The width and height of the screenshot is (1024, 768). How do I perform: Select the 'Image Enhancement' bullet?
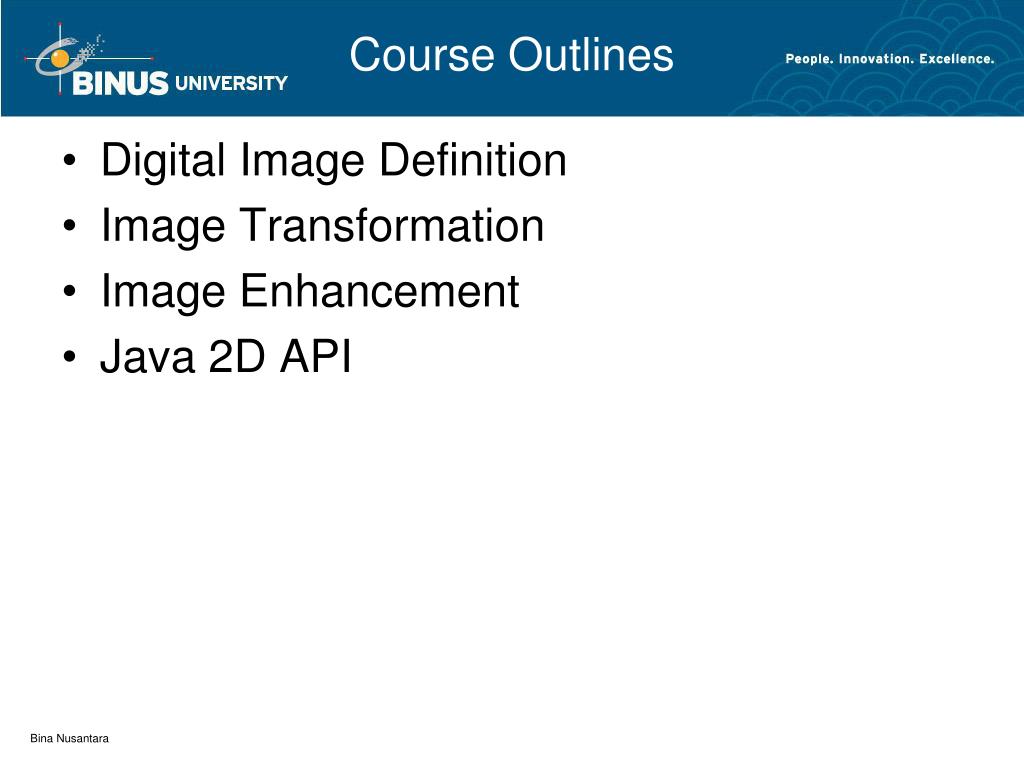pyautogui.click(x=310, y=291)
